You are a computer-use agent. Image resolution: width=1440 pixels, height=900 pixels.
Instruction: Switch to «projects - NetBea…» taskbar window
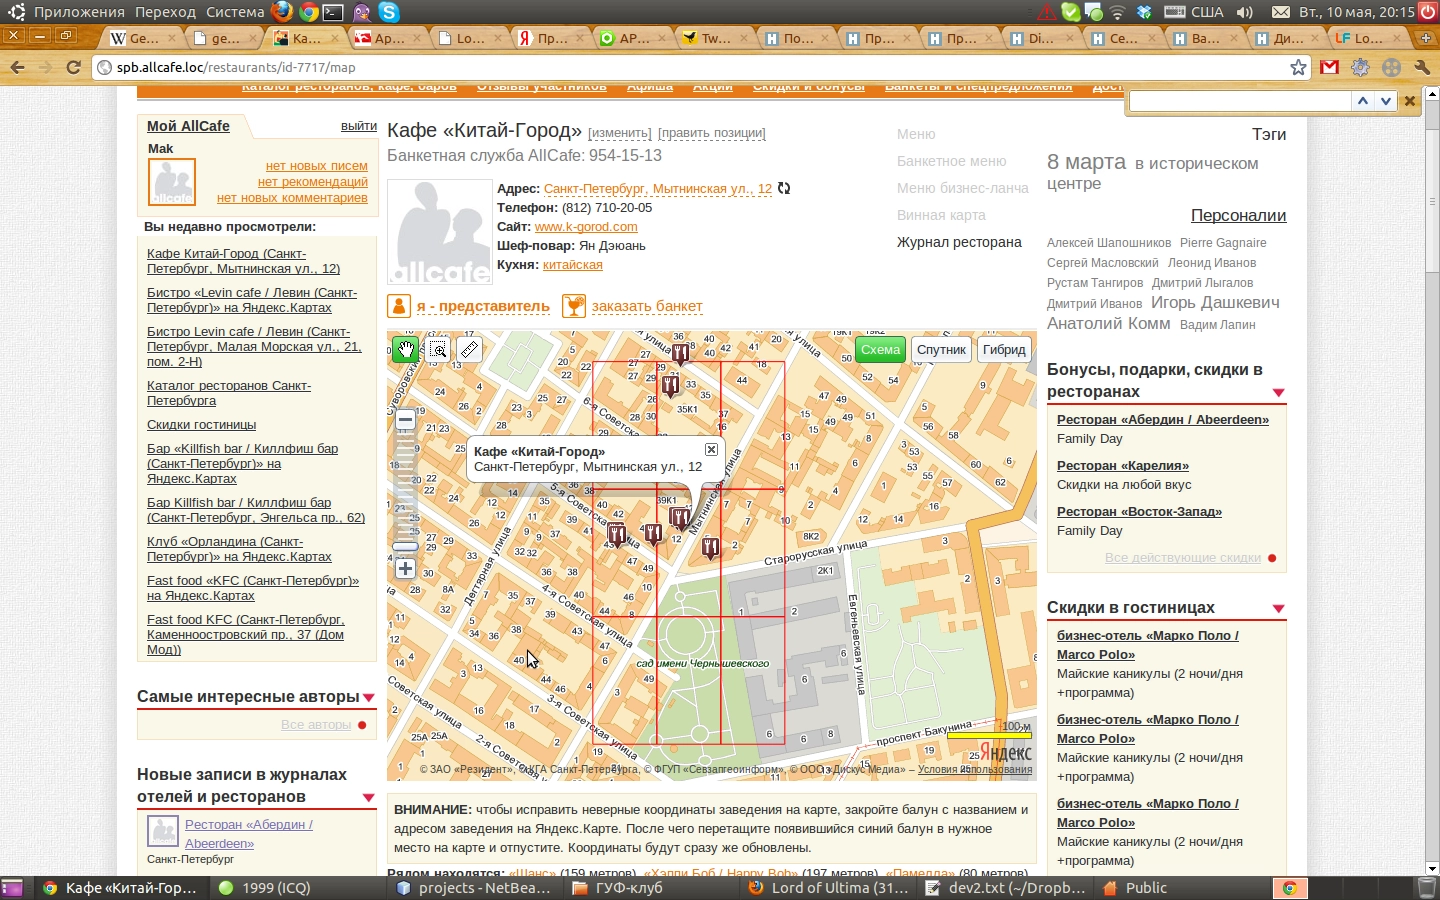click(474, 888)
